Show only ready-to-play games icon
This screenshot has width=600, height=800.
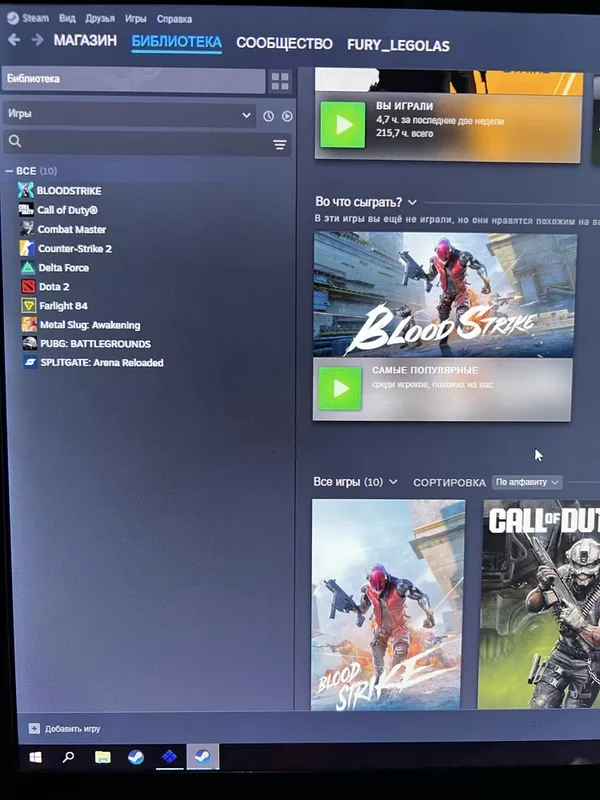(287, 116)
